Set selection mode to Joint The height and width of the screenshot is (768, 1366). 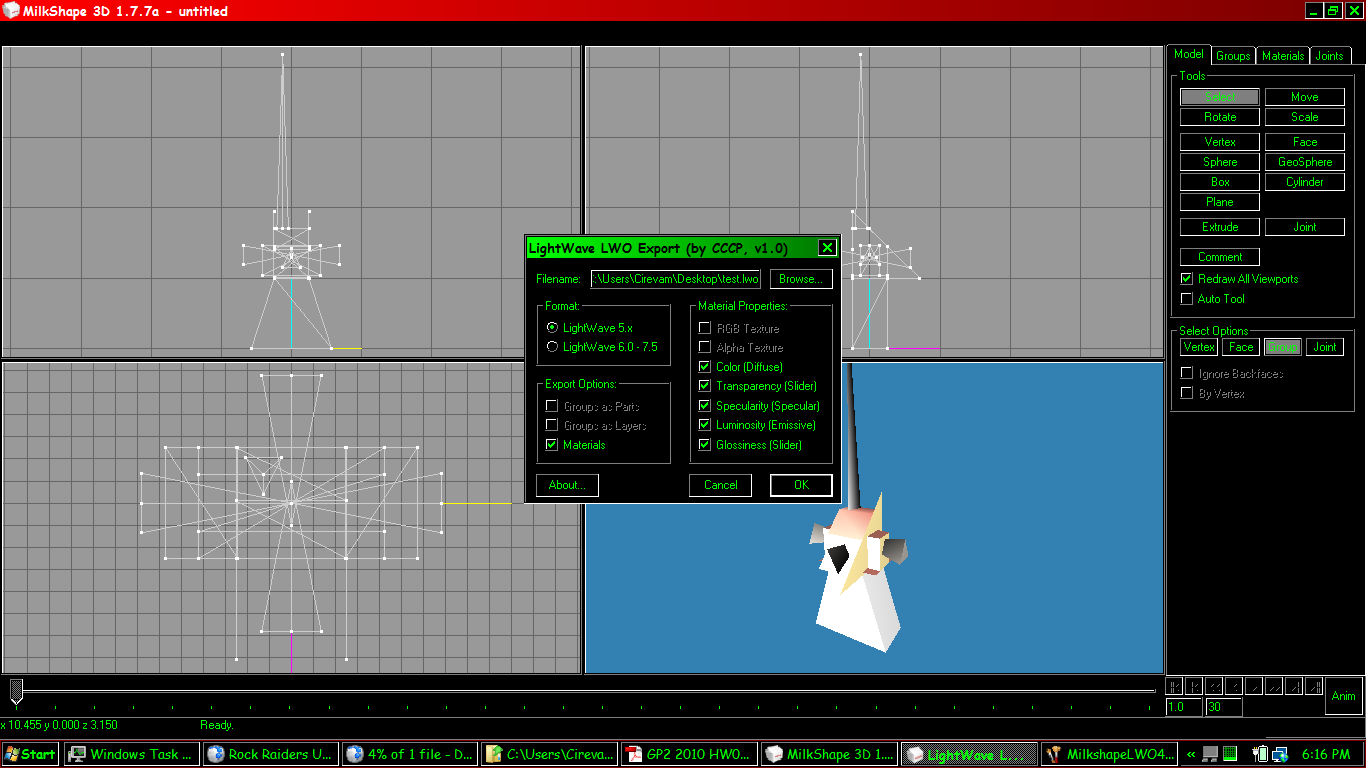point(1325,347)
